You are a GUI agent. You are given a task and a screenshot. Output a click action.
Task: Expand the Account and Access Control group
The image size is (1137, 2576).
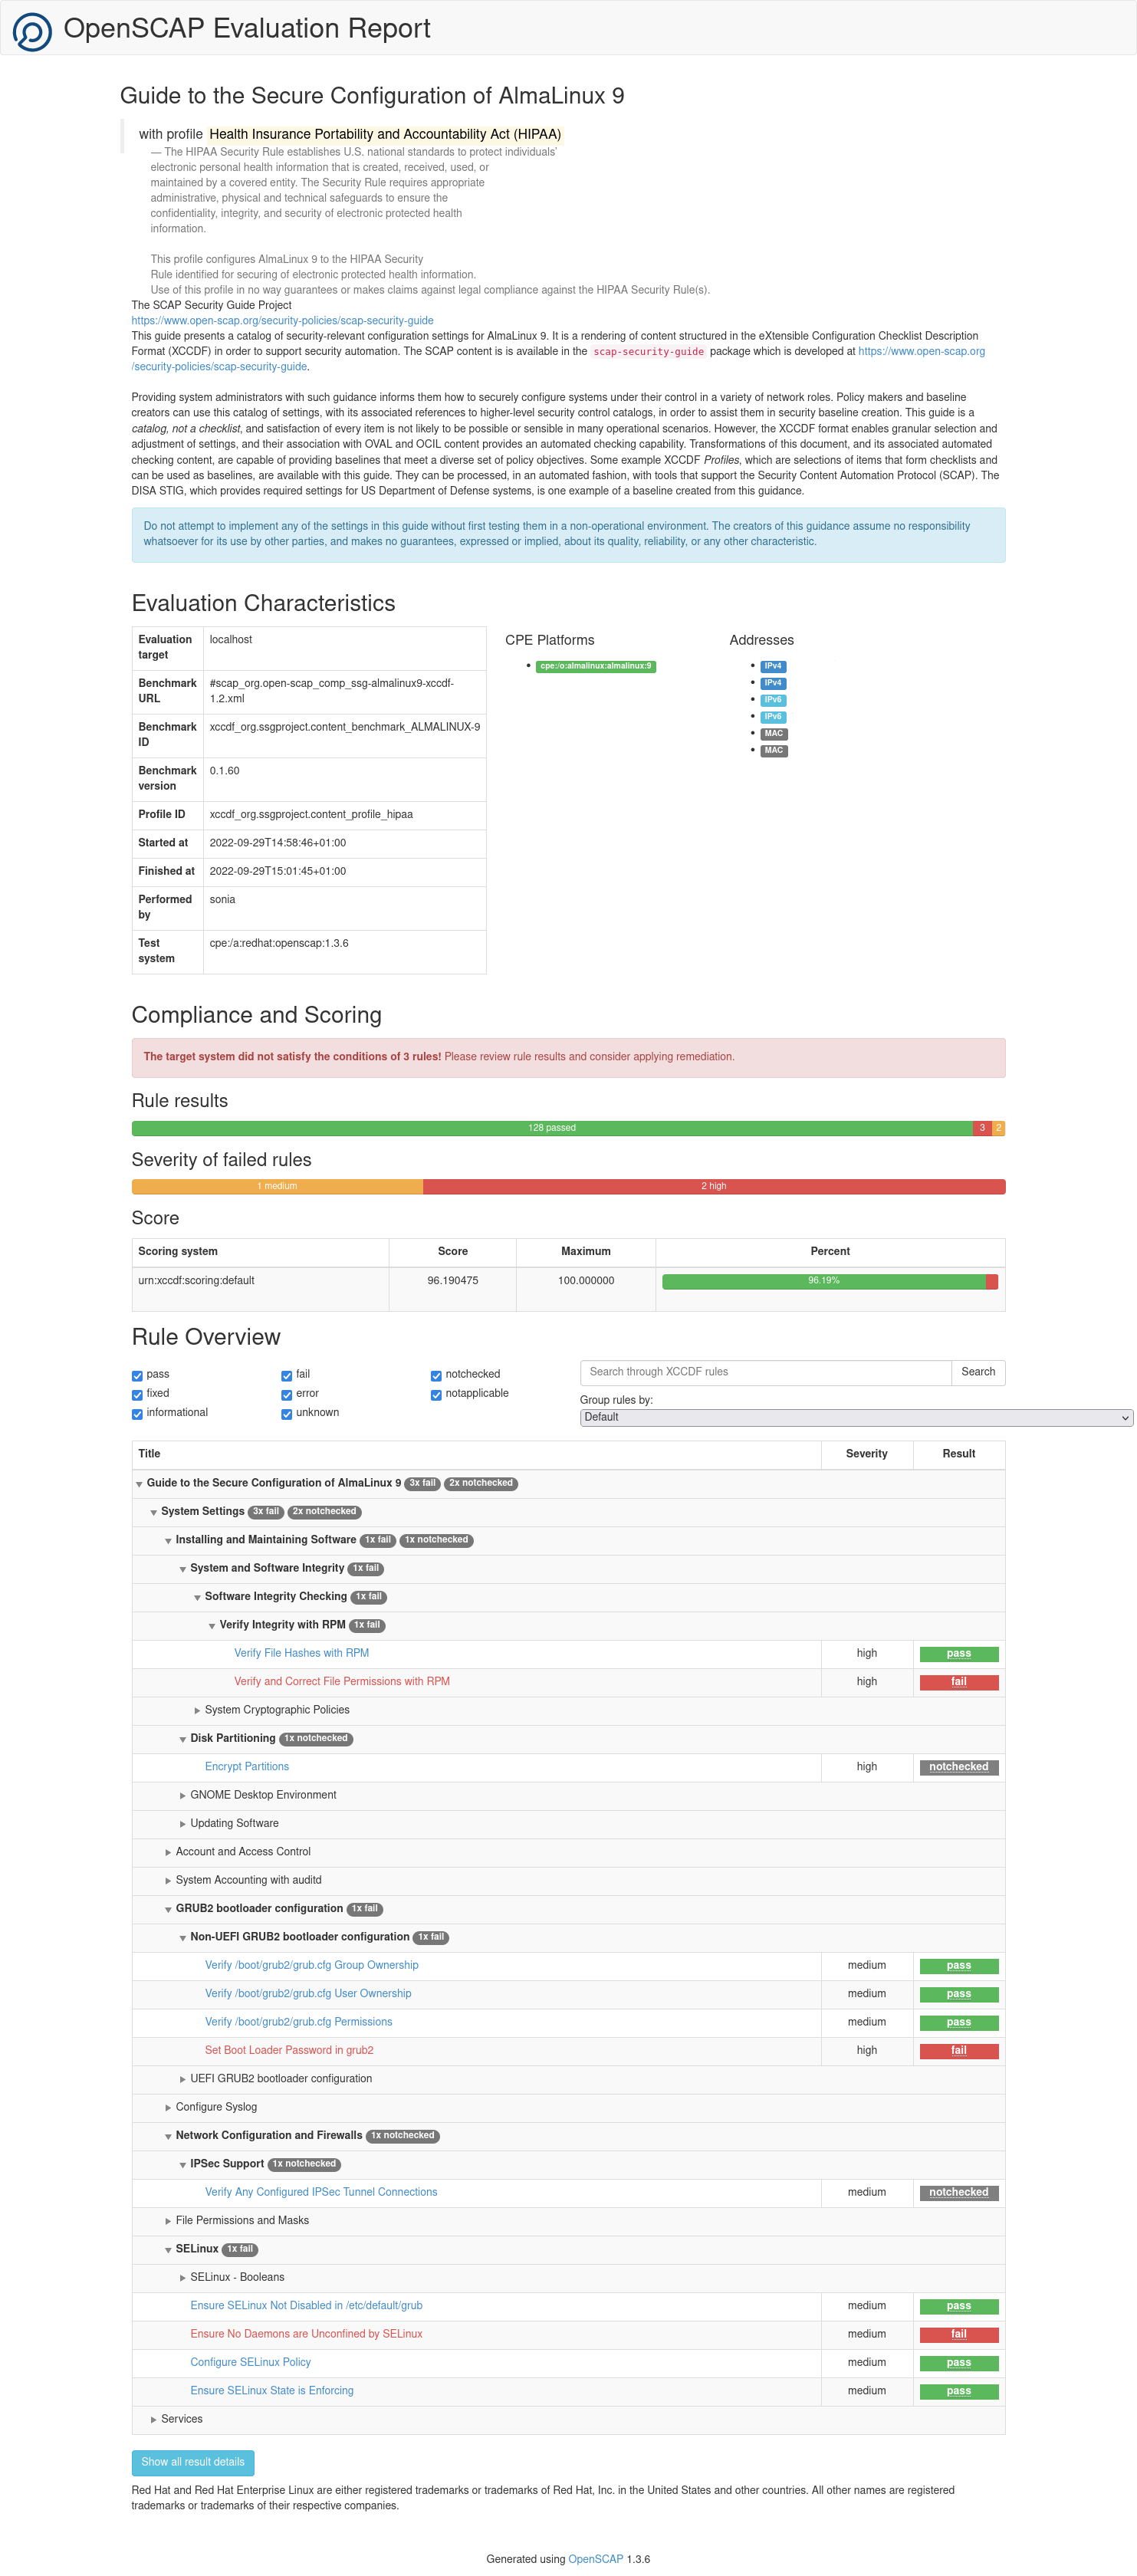243,1852
